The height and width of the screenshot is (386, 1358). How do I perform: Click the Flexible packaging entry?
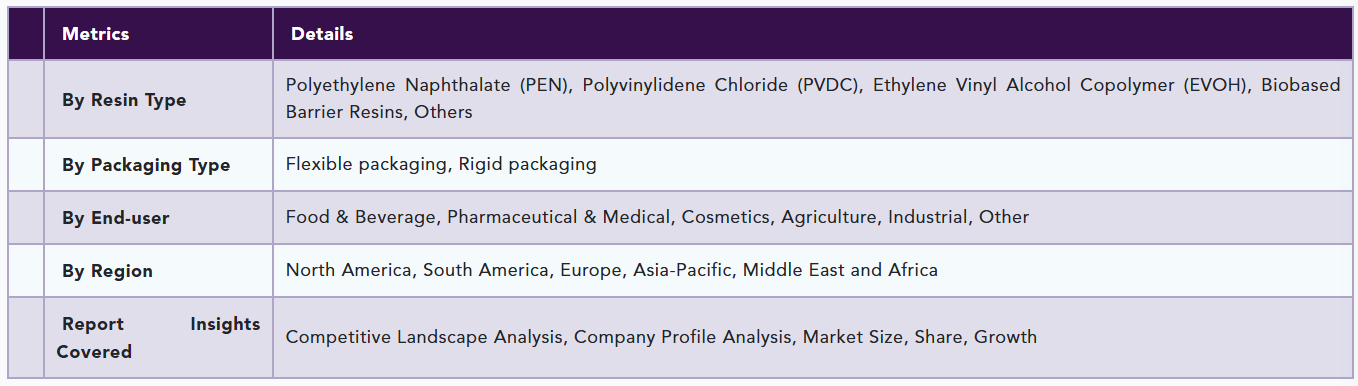coord(366,164)
